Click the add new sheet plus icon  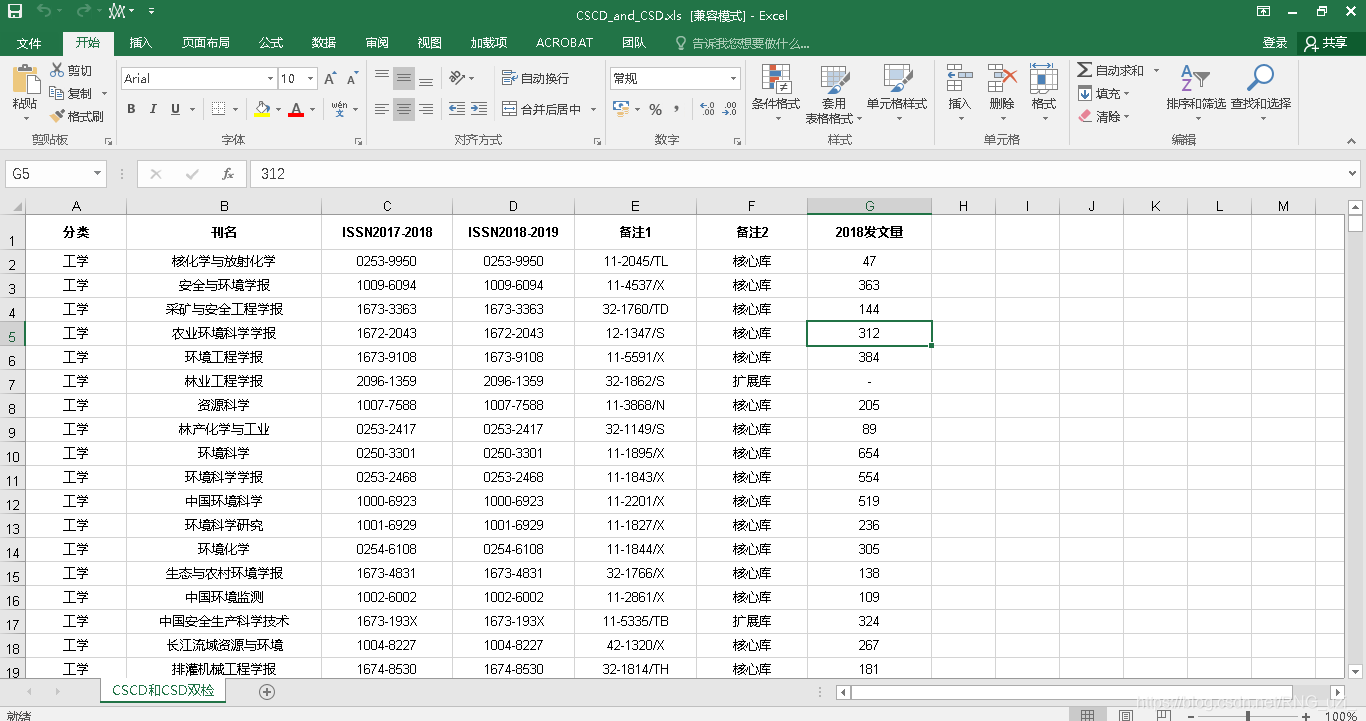click(x=267, y=691)
